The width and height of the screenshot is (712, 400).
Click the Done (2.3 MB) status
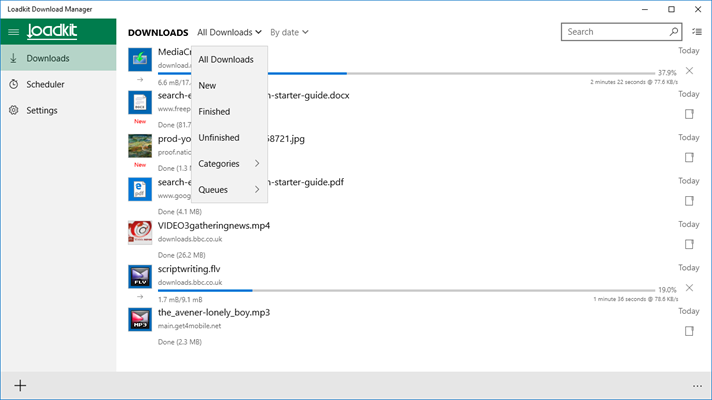tap(180, 342)
